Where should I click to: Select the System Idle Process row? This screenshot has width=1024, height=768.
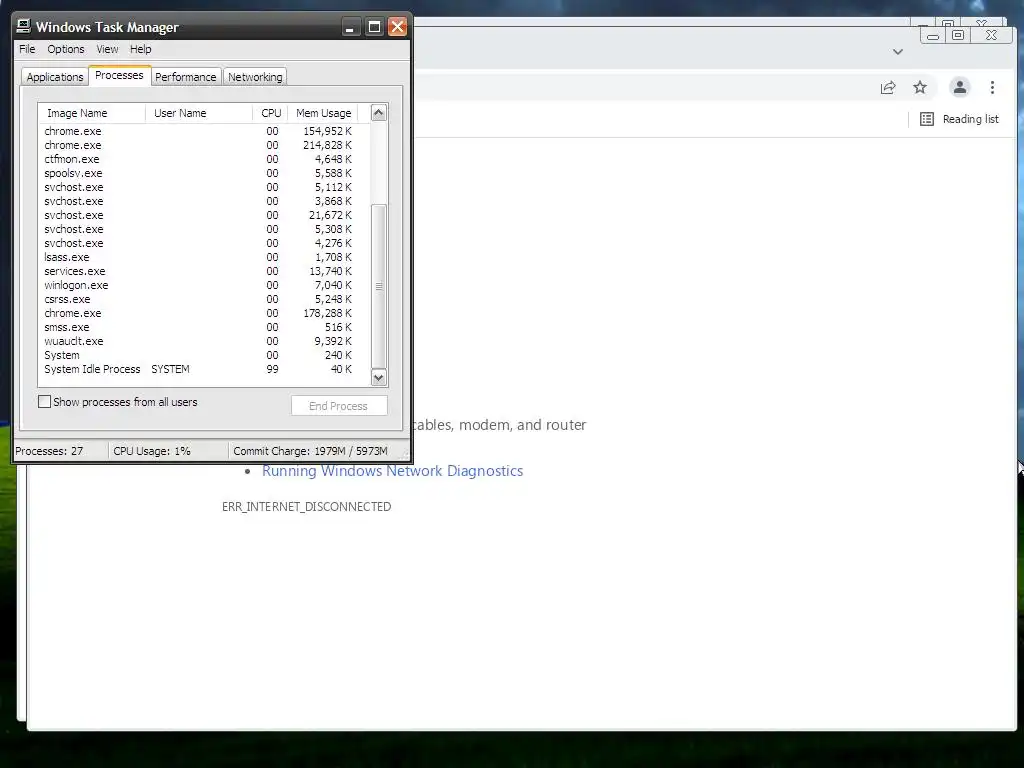point(204,369)
